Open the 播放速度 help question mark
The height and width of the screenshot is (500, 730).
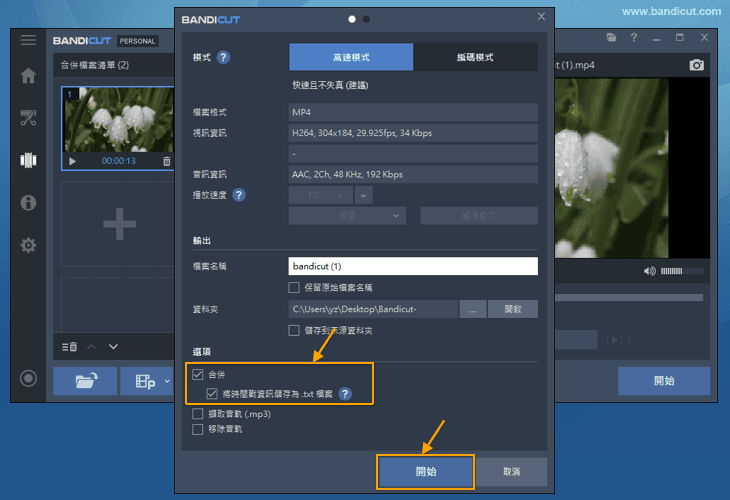(x=239, y=195)
